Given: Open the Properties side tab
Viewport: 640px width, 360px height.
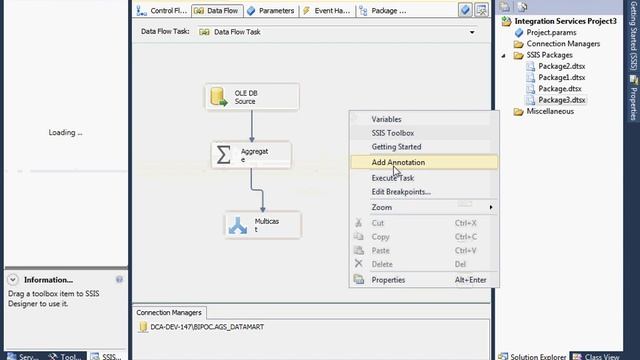Looking at the screenshot, I should click(633, 99).
